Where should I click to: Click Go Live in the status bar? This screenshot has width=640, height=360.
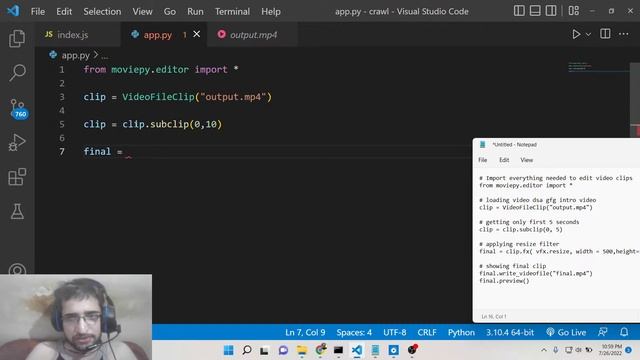(x=566, y=332)
